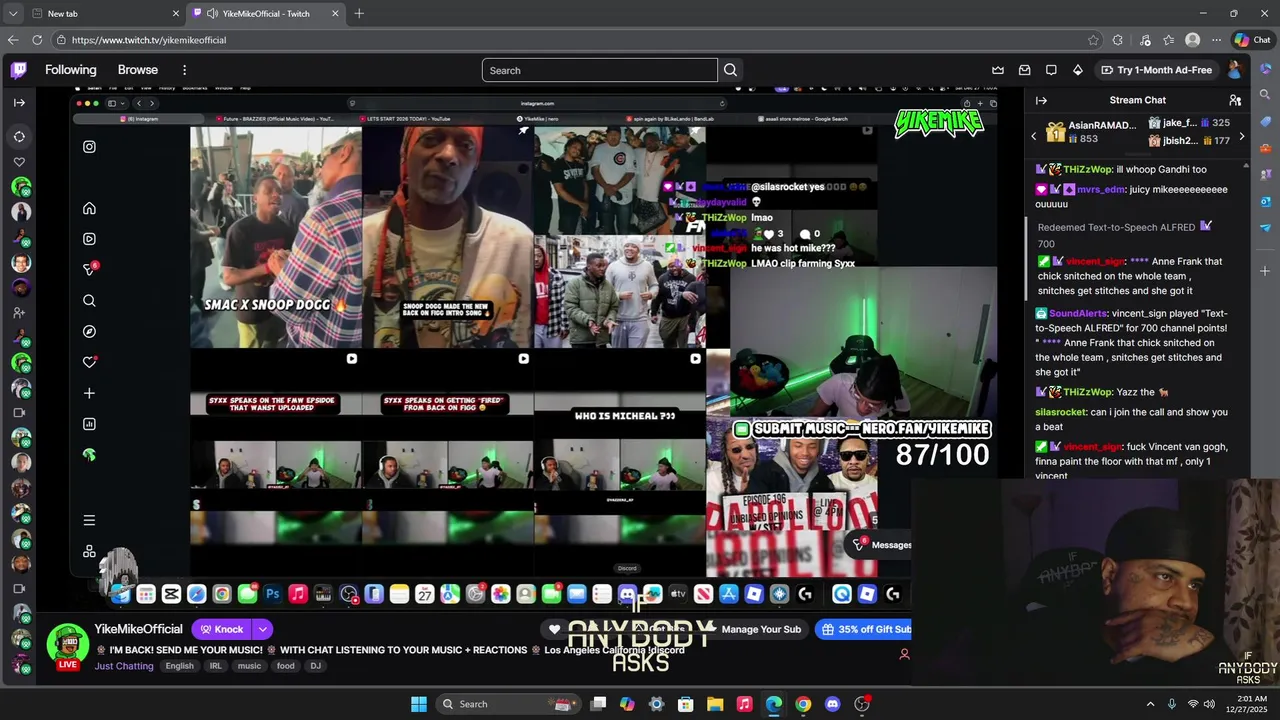Viewport: 1280px width, 720px height.
Task: Click the streamer's LIVE avatar
Action: coord(68,646)
